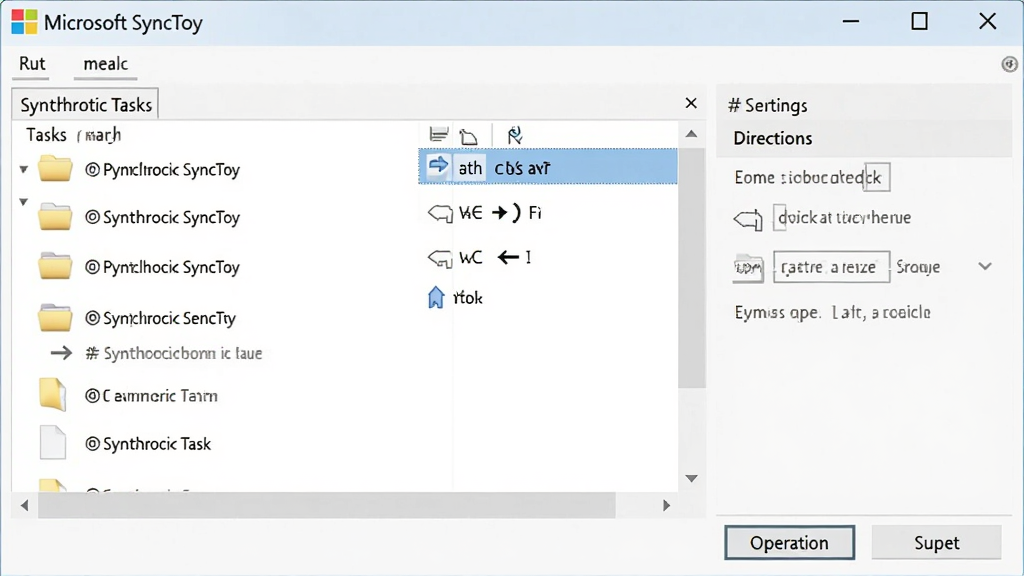Click hand icon beside doick at tucyrherue

click(x=748, y=219)
